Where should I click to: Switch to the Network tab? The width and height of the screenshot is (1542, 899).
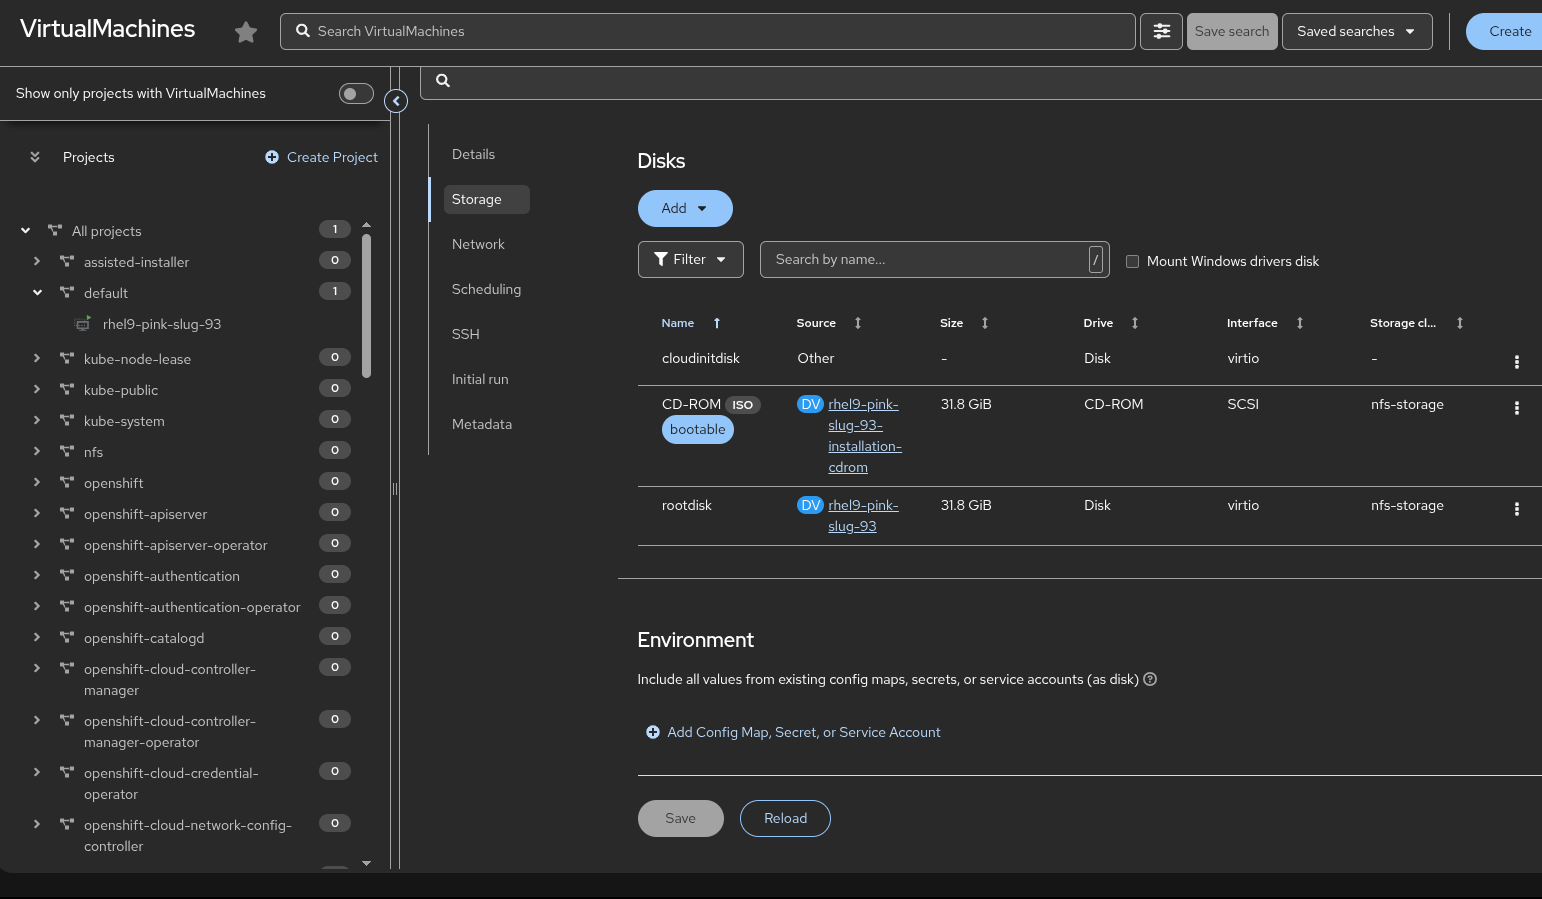coord(478,245)
